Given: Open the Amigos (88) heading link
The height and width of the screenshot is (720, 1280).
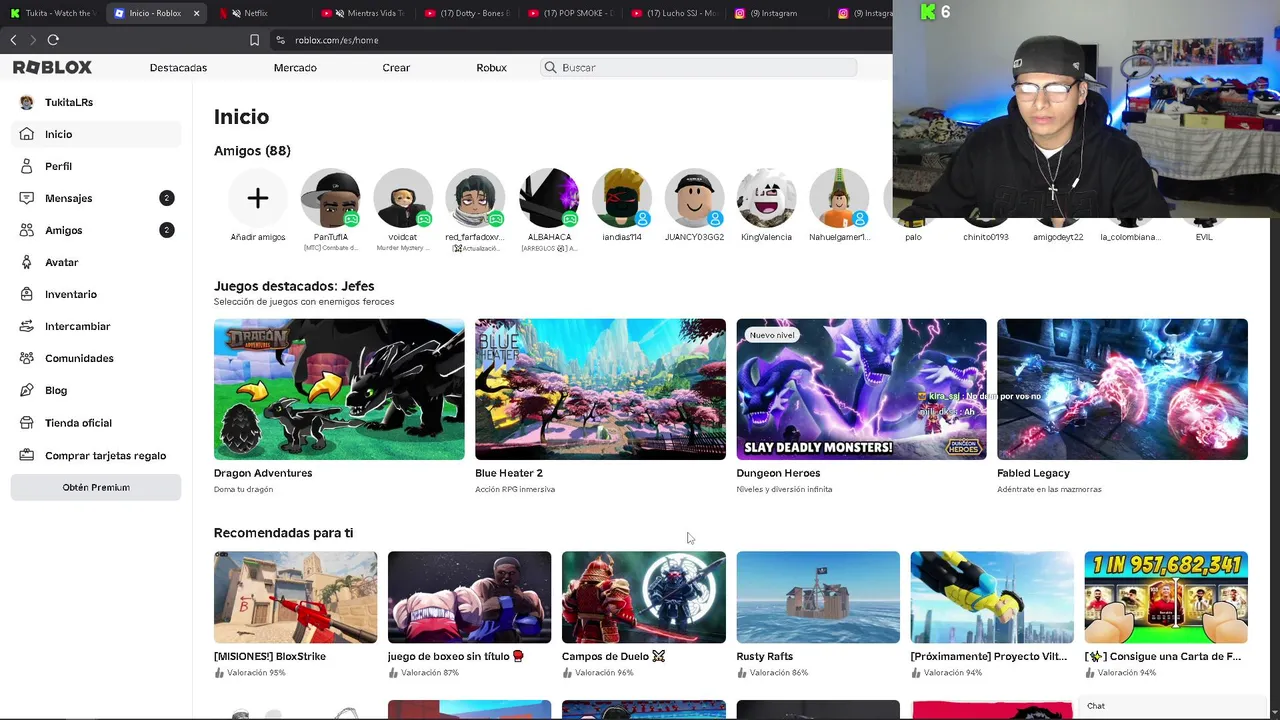Looking at the screenshot, I should (x=252, y=151).
